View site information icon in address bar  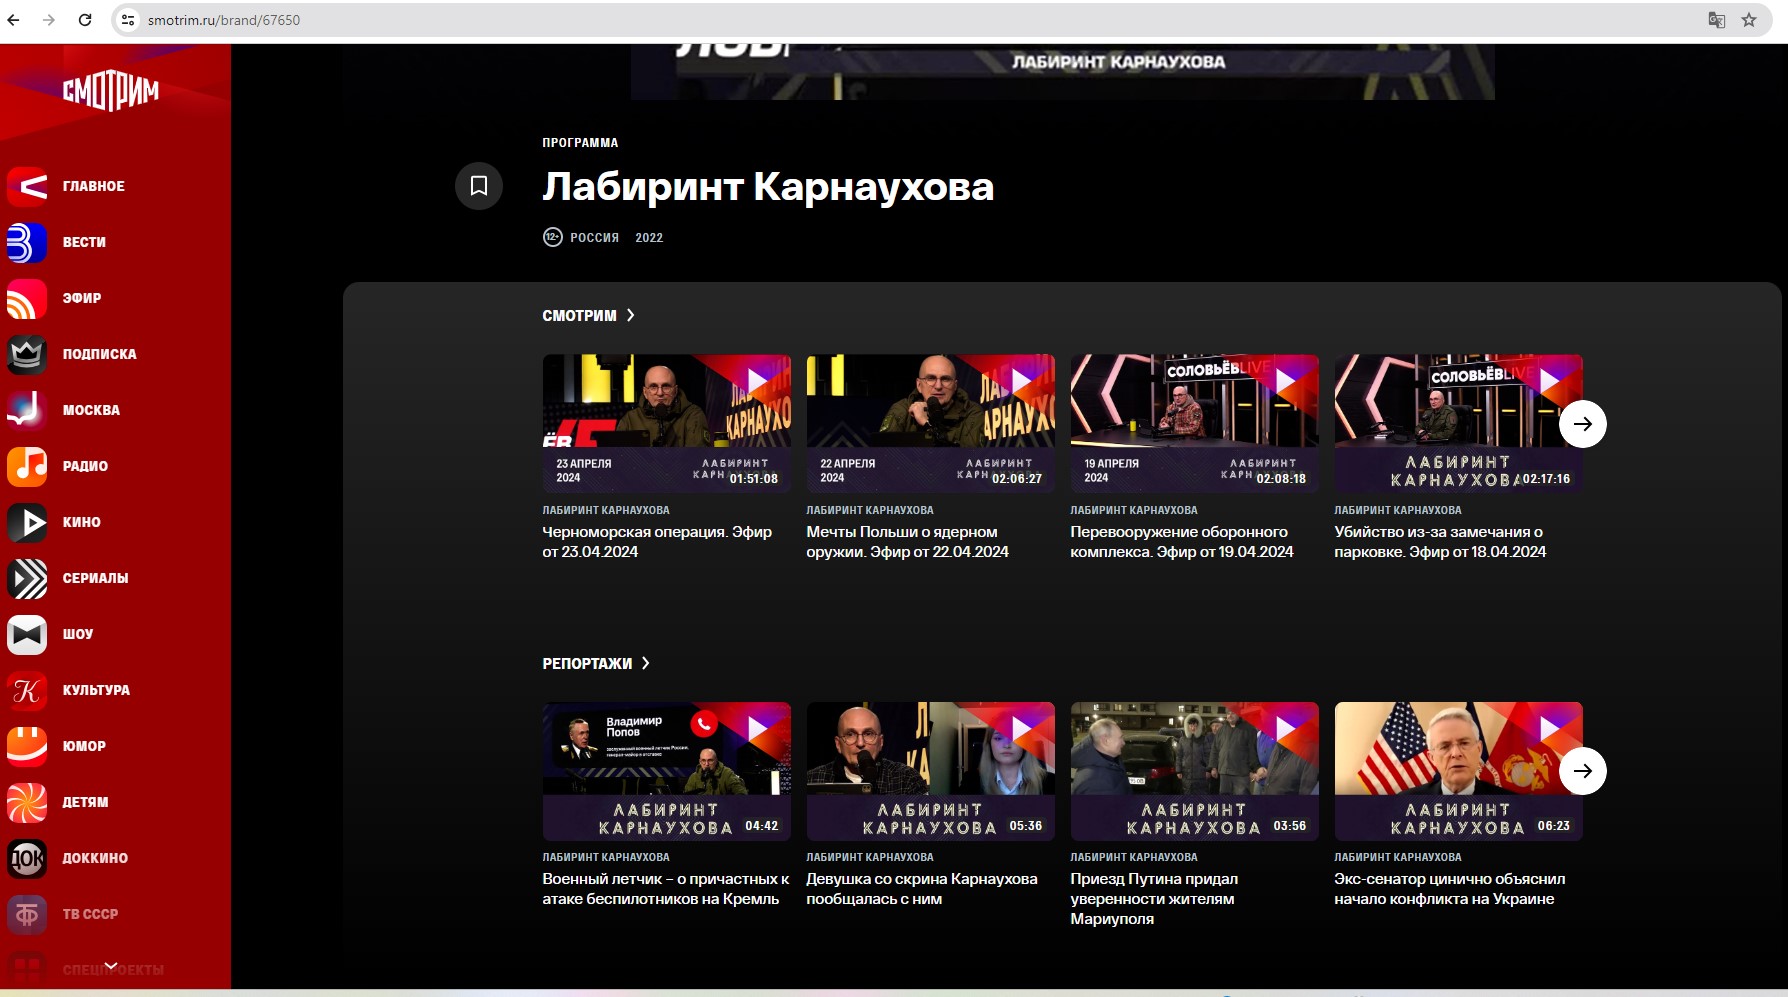tap(128, 20)
